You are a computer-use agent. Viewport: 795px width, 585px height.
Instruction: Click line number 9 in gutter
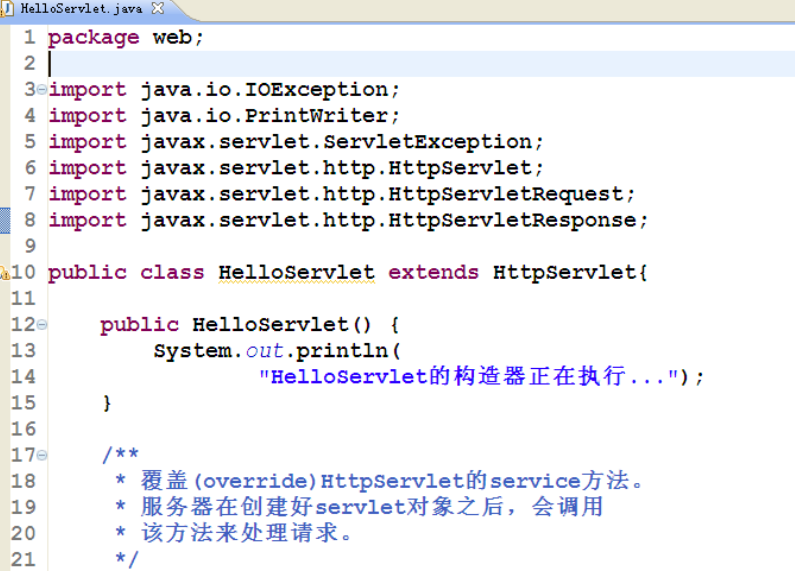click(x=30, y=246)
